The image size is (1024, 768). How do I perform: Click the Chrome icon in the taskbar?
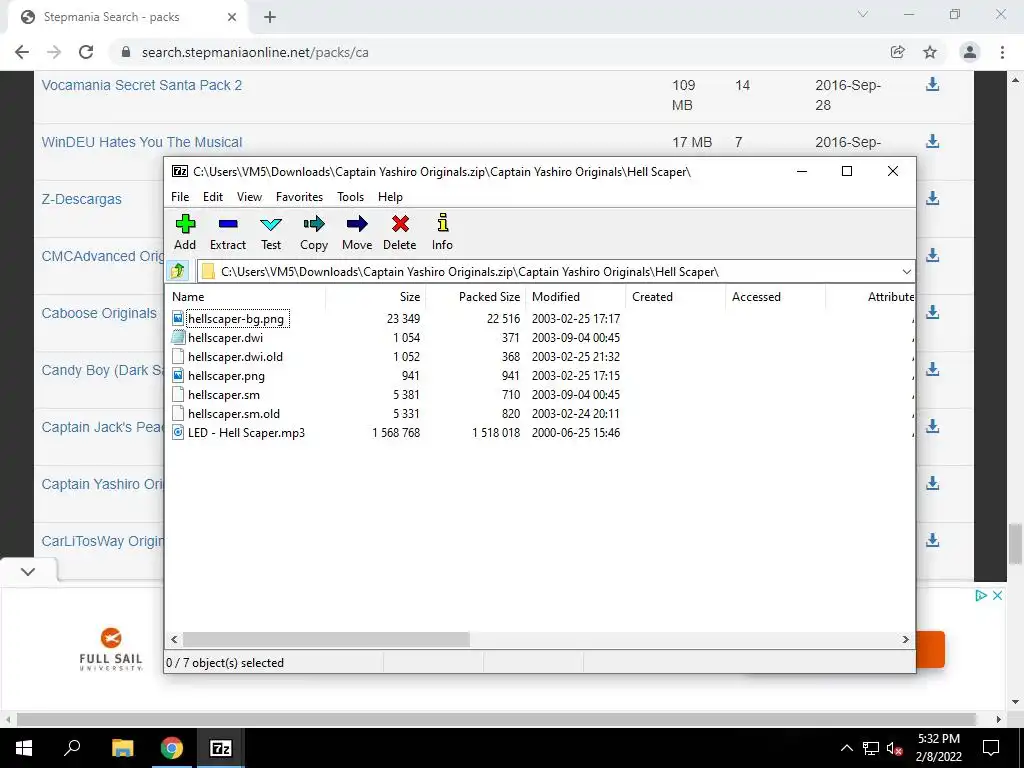[x=172, y=748]
